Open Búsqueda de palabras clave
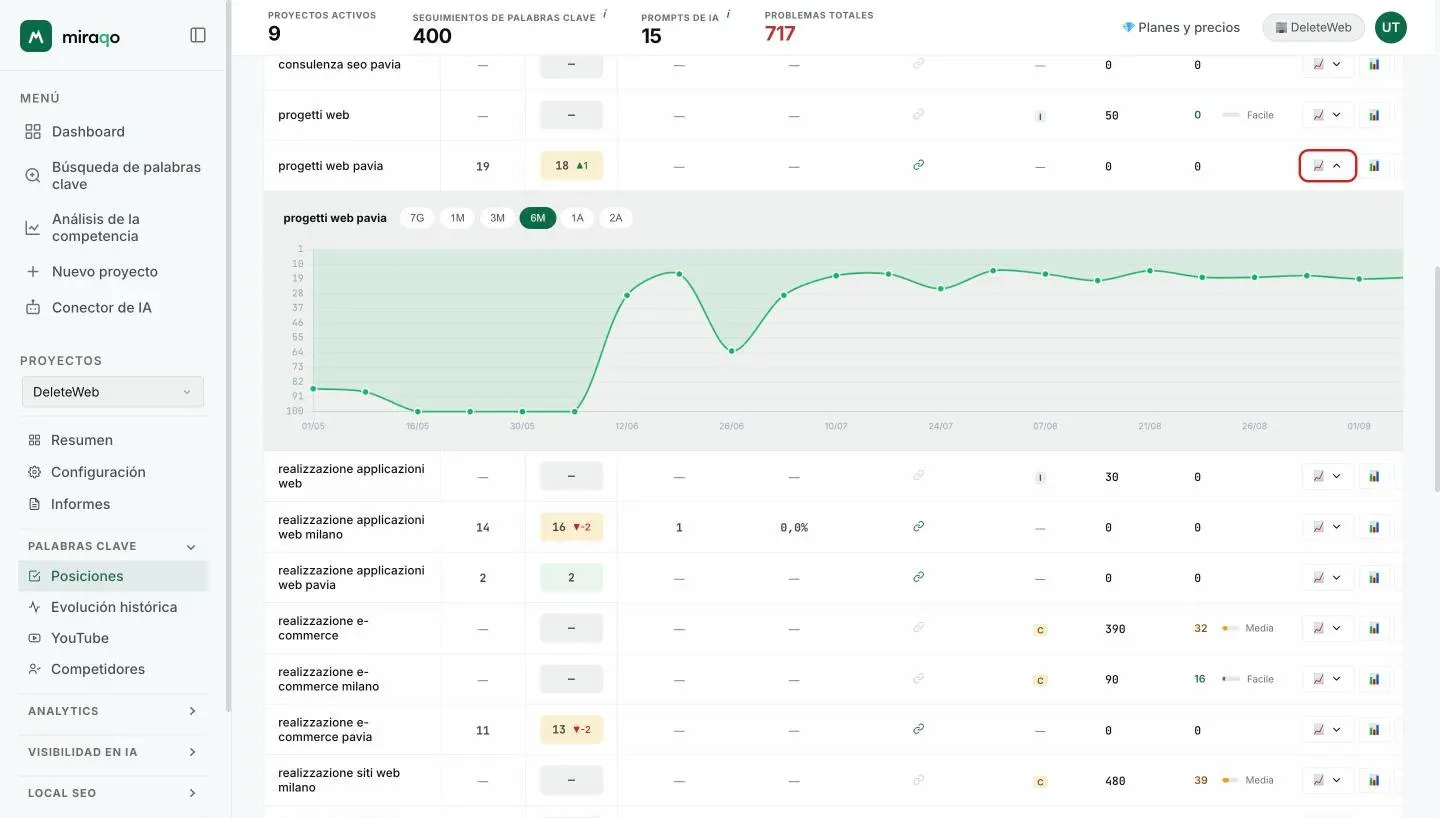The image size is (1440, 818). click(114, 175)
